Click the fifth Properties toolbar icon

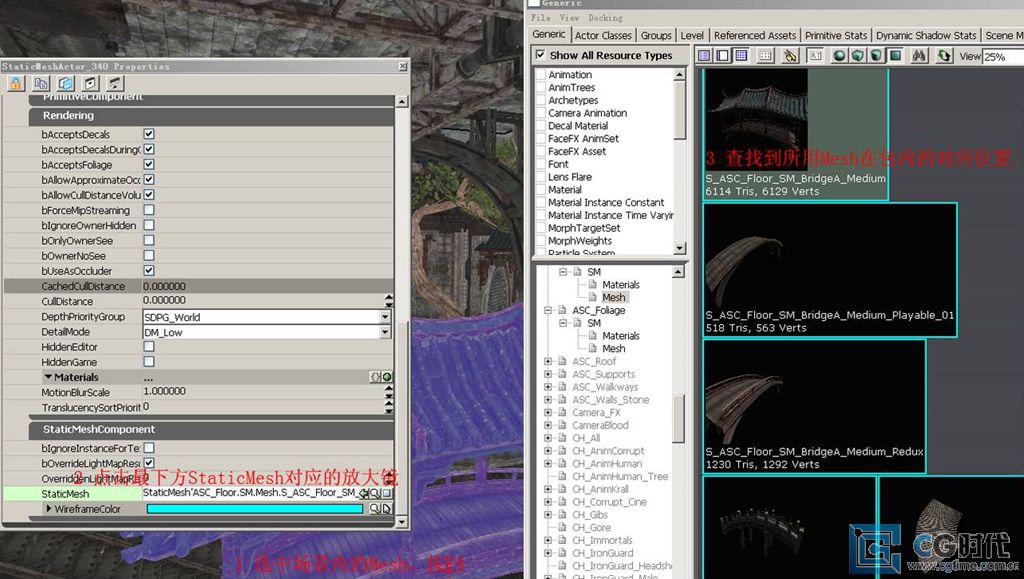(115, 84)
